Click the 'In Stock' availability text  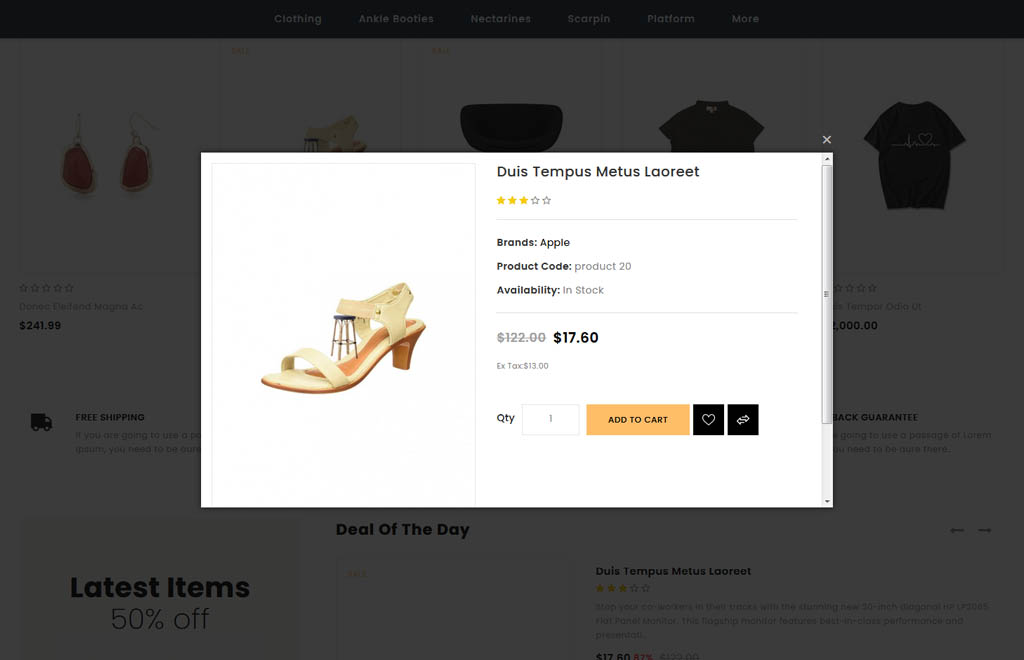[x=583, y=290]
